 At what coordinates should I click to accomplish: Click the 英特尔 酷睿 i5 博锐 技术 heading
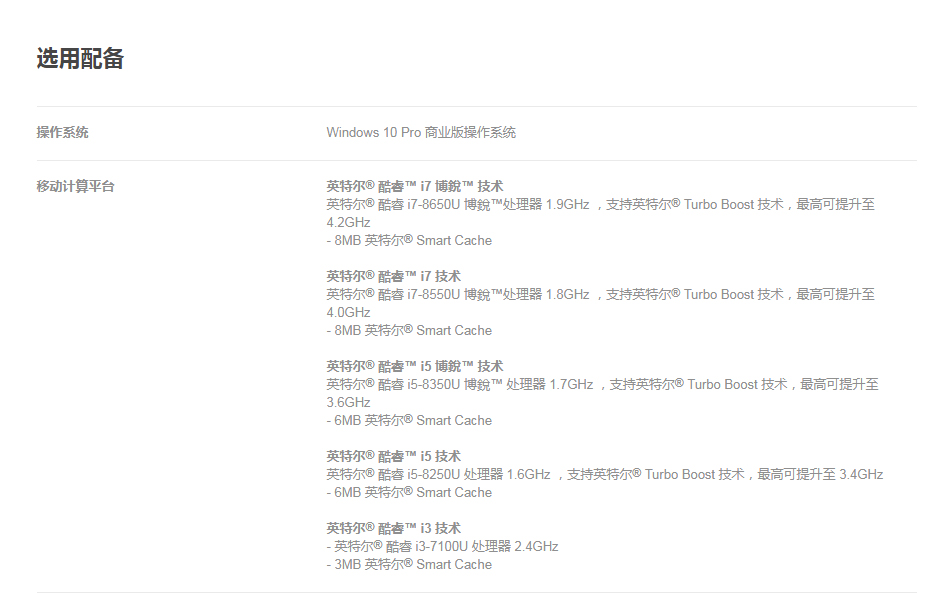coord(415,366)
